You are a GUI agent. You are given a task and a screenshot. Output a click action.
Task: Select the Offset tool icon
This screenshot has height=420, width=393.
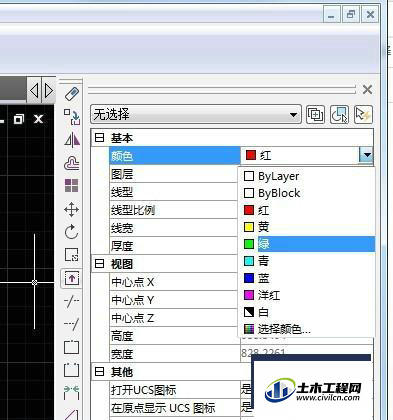(72, 163)
